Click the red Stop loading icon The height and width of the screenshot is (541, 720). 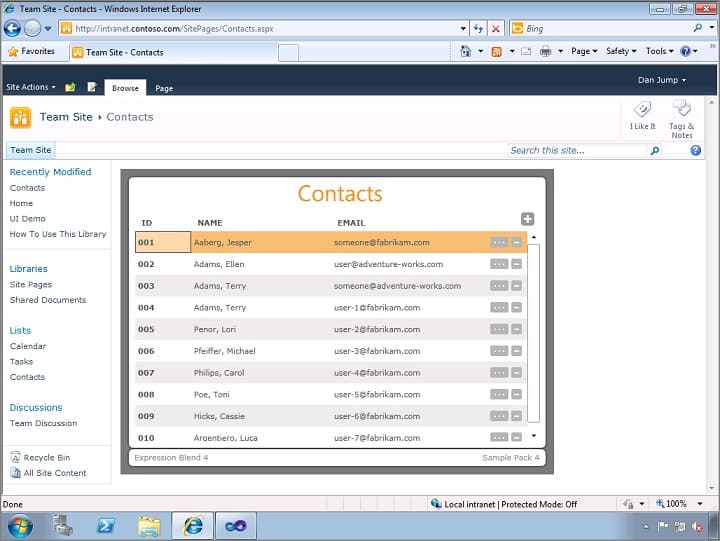point(495,28)
